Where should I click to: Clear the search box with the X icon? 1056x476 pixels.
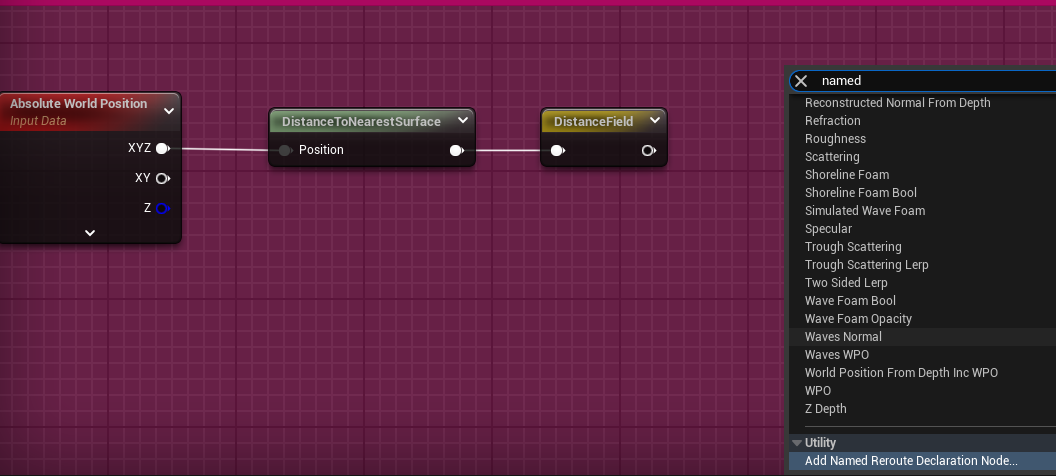(x=801, y=81)
